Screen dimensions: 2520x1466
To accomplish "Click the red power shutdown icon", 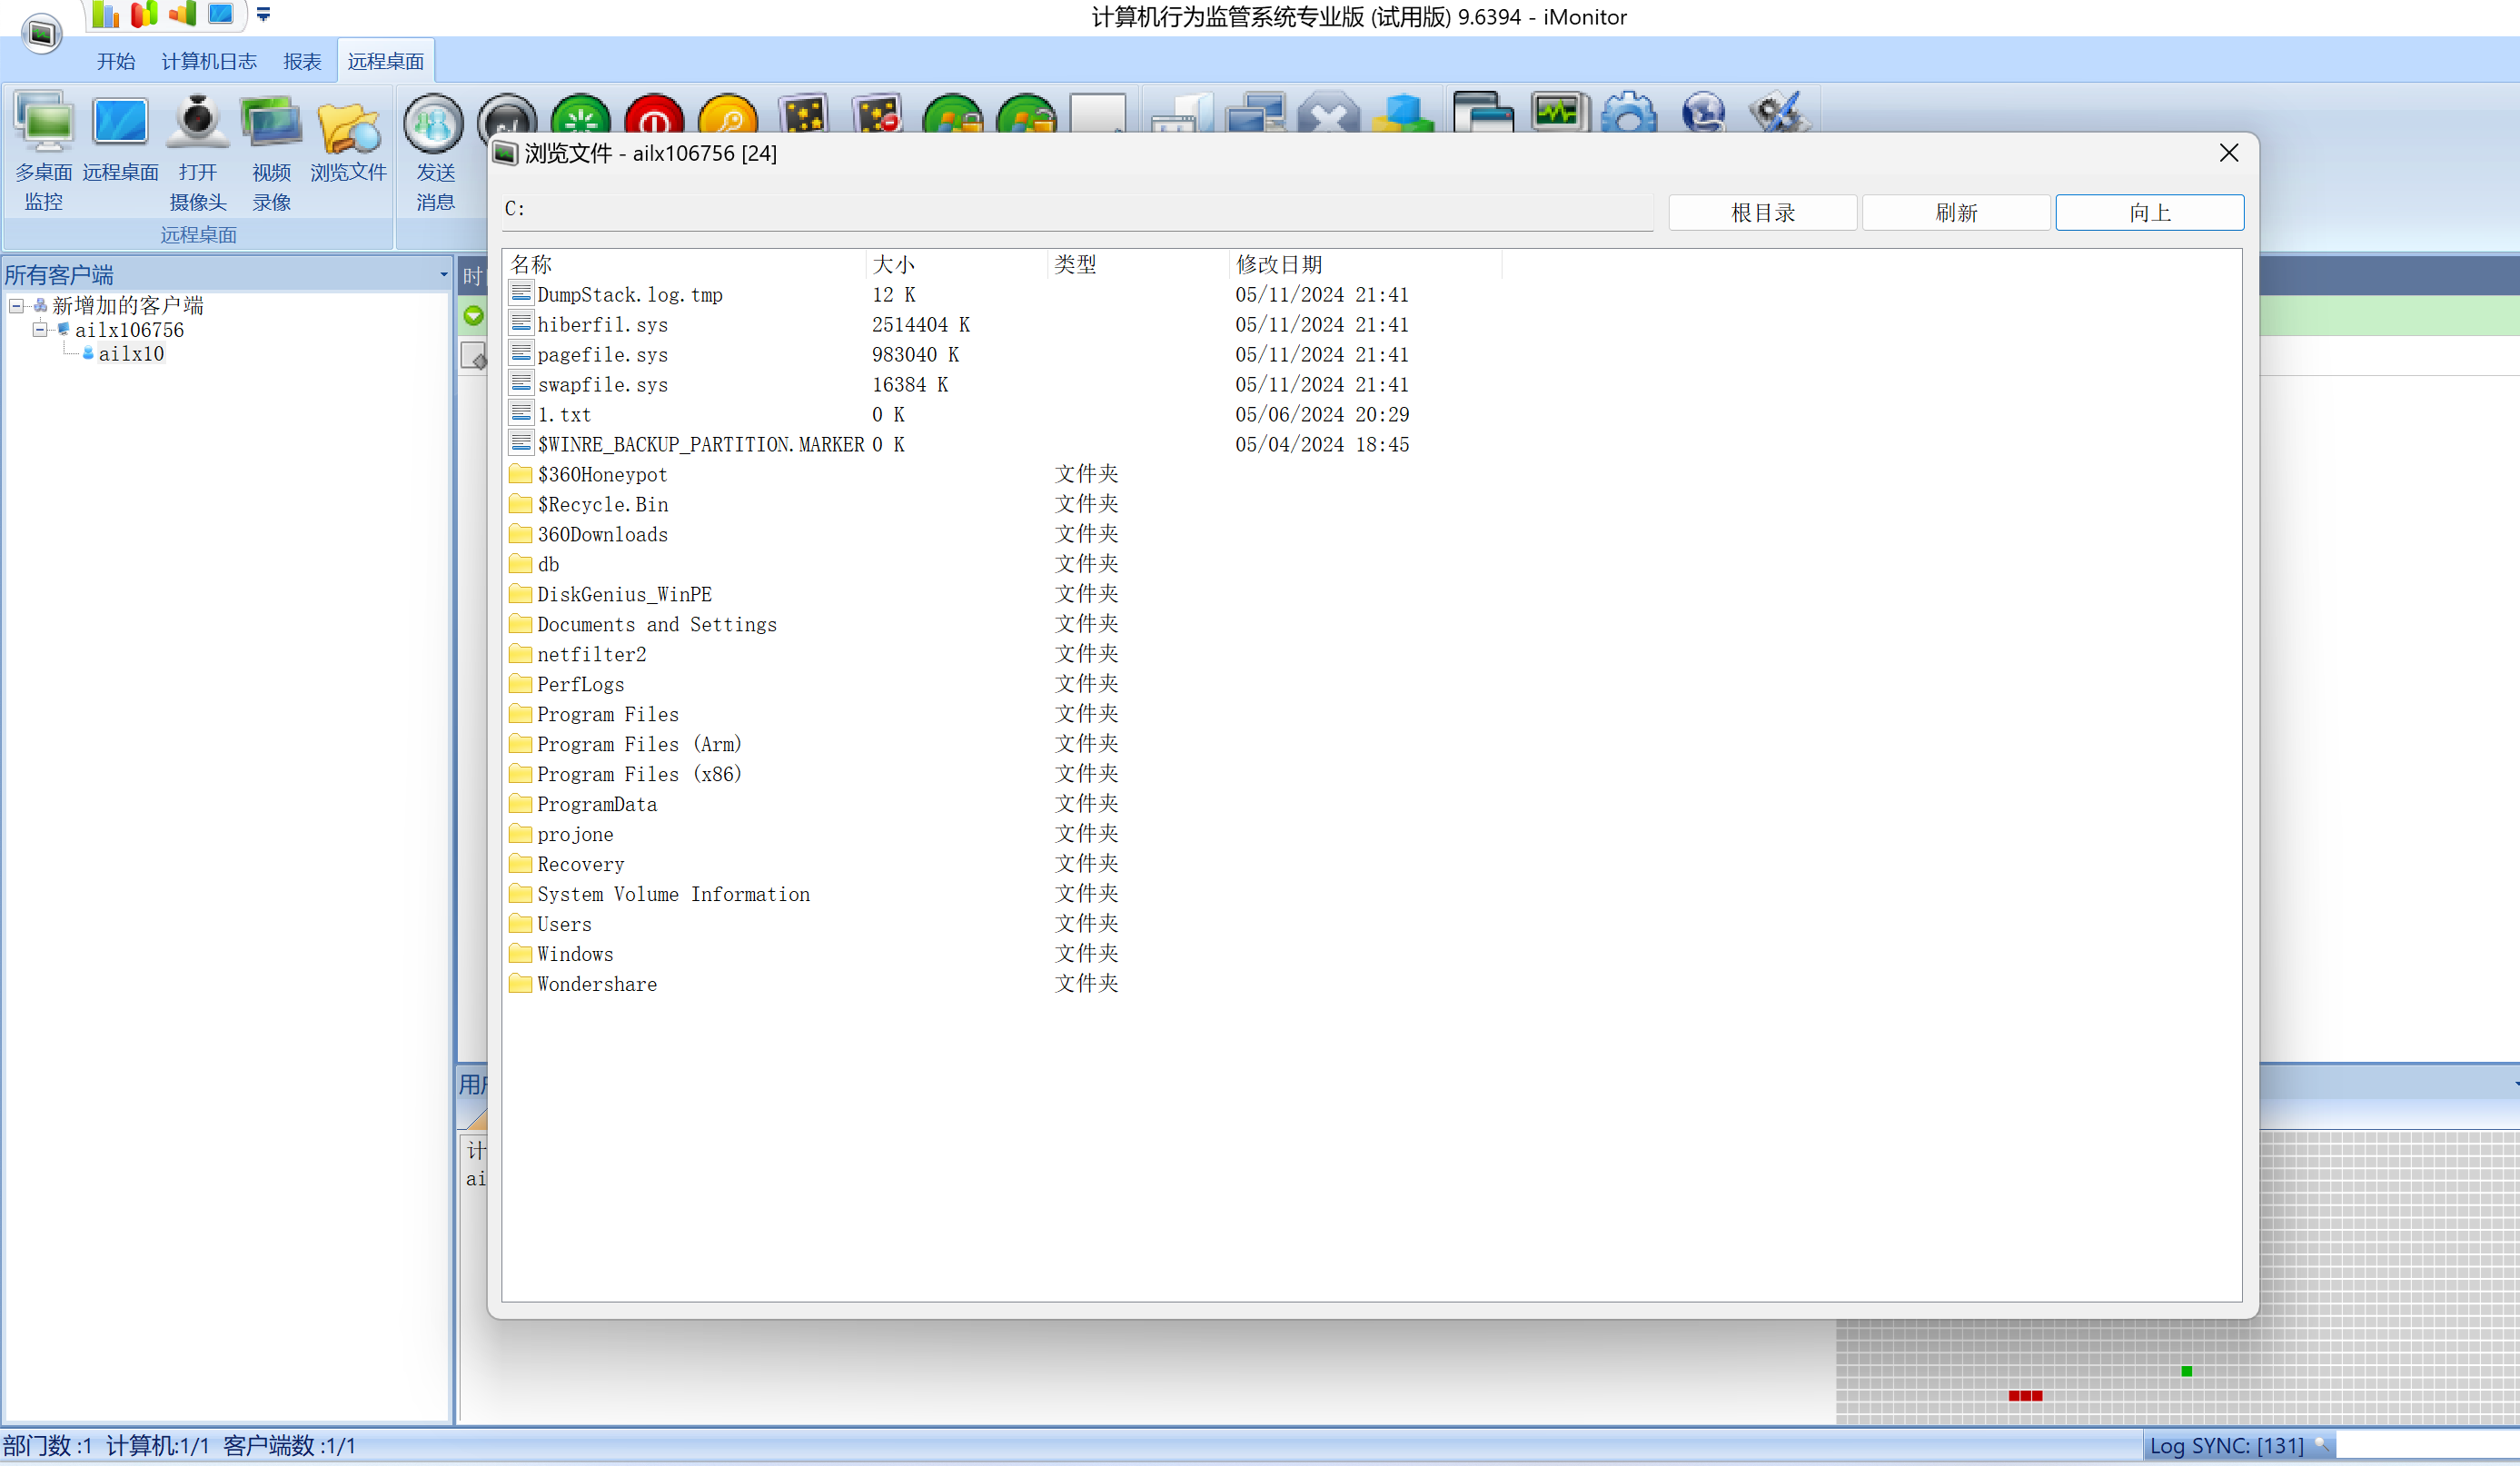I will tap(654, 120).
